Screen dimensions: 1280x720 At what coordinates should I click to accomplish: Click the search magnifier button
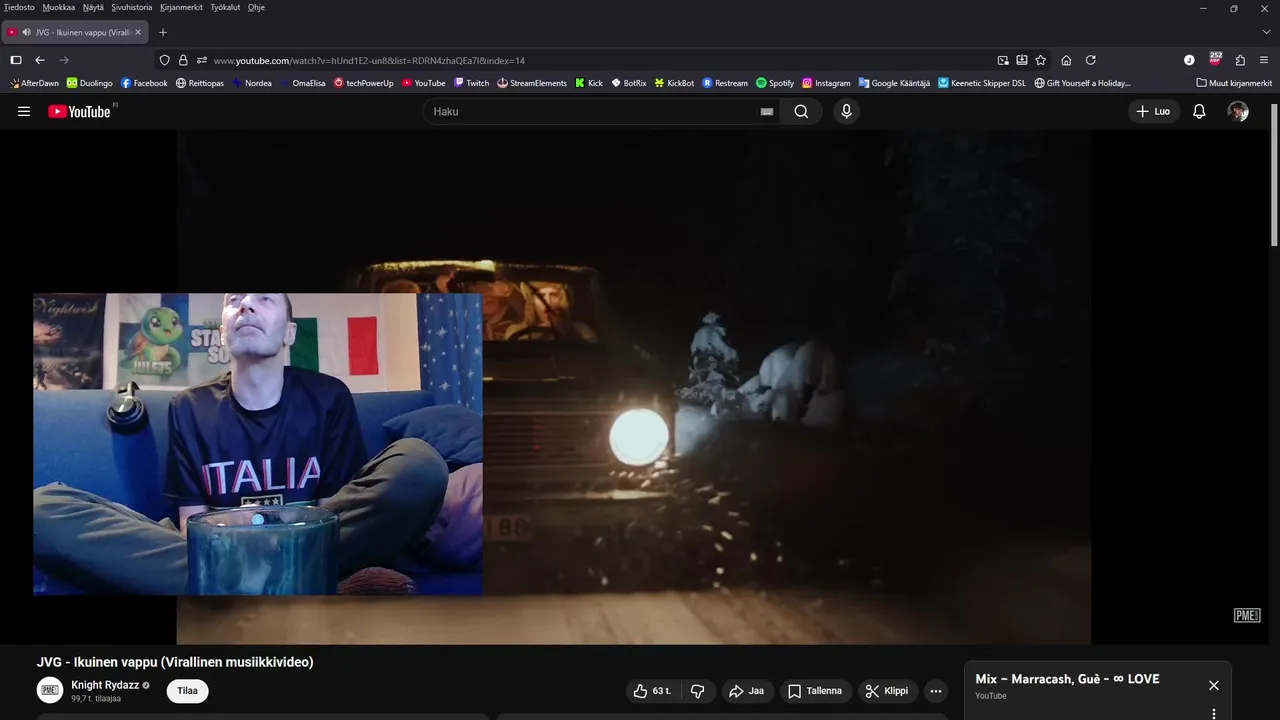pos(801,112)
